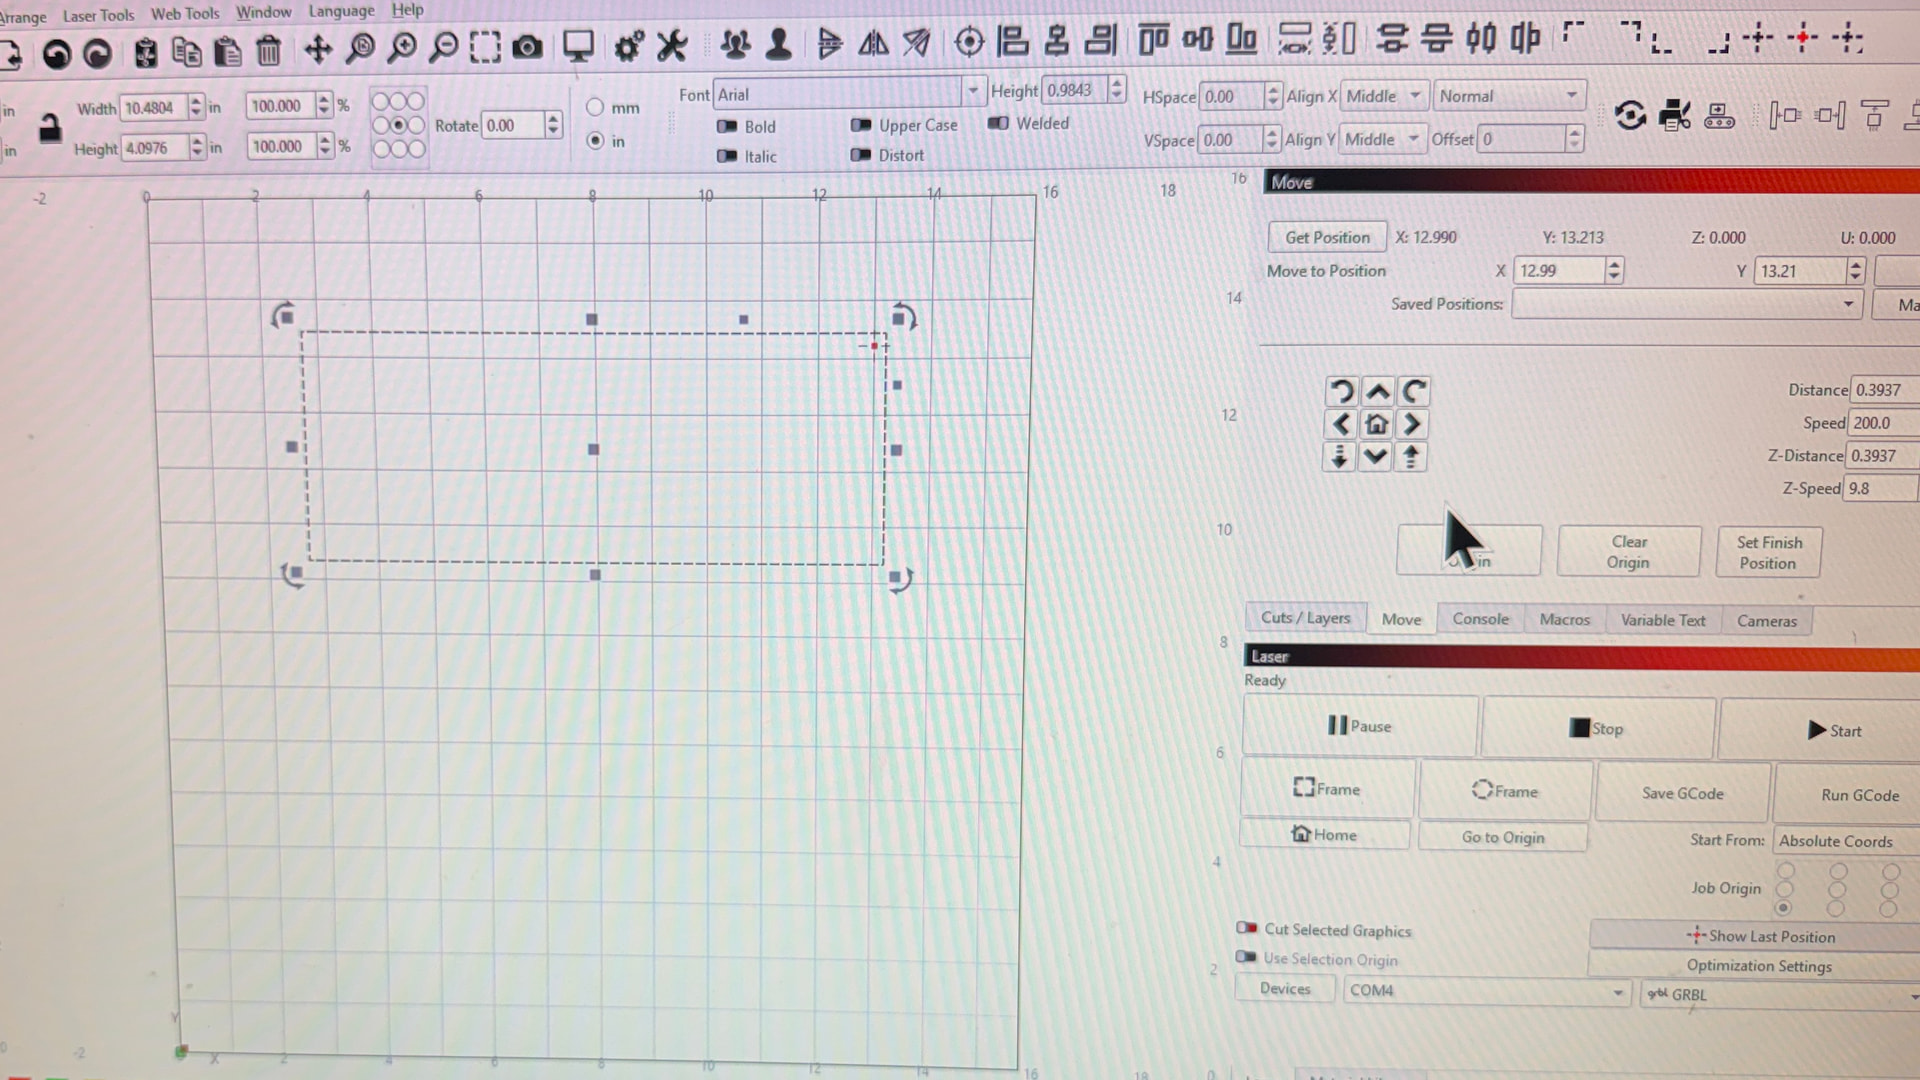Viewport: 1920px width, 1080px height.
Task: Open the Help menu
Action: point(407,10)
